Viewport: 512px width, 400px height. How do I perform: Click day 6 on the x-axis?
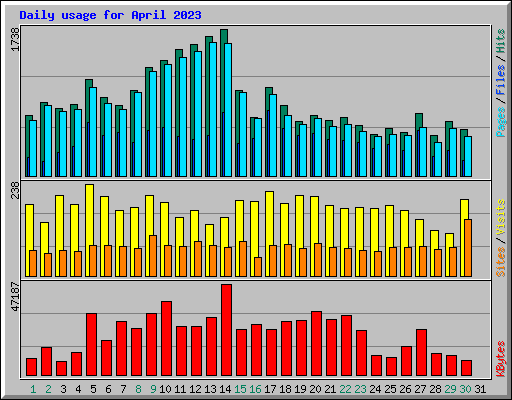(108, 389)
